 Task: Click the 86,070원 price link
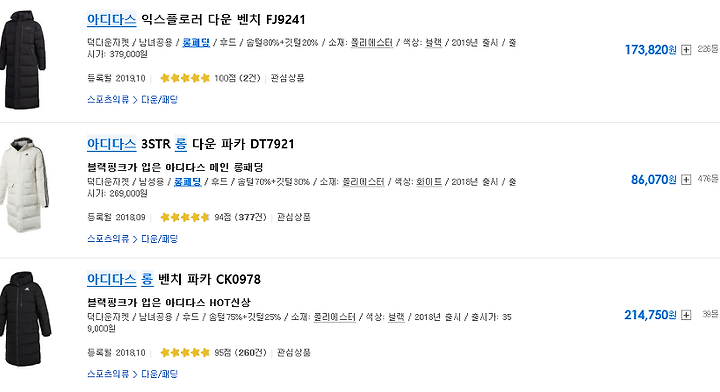pos(653,179)
